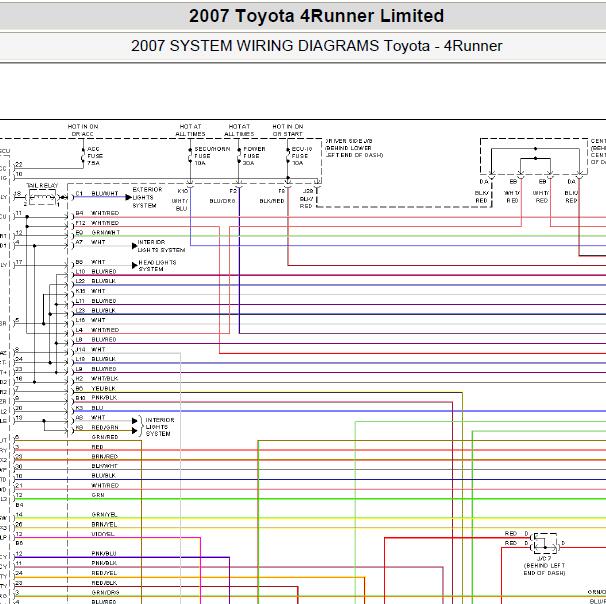Select the A8 WHT wire label

90,418
